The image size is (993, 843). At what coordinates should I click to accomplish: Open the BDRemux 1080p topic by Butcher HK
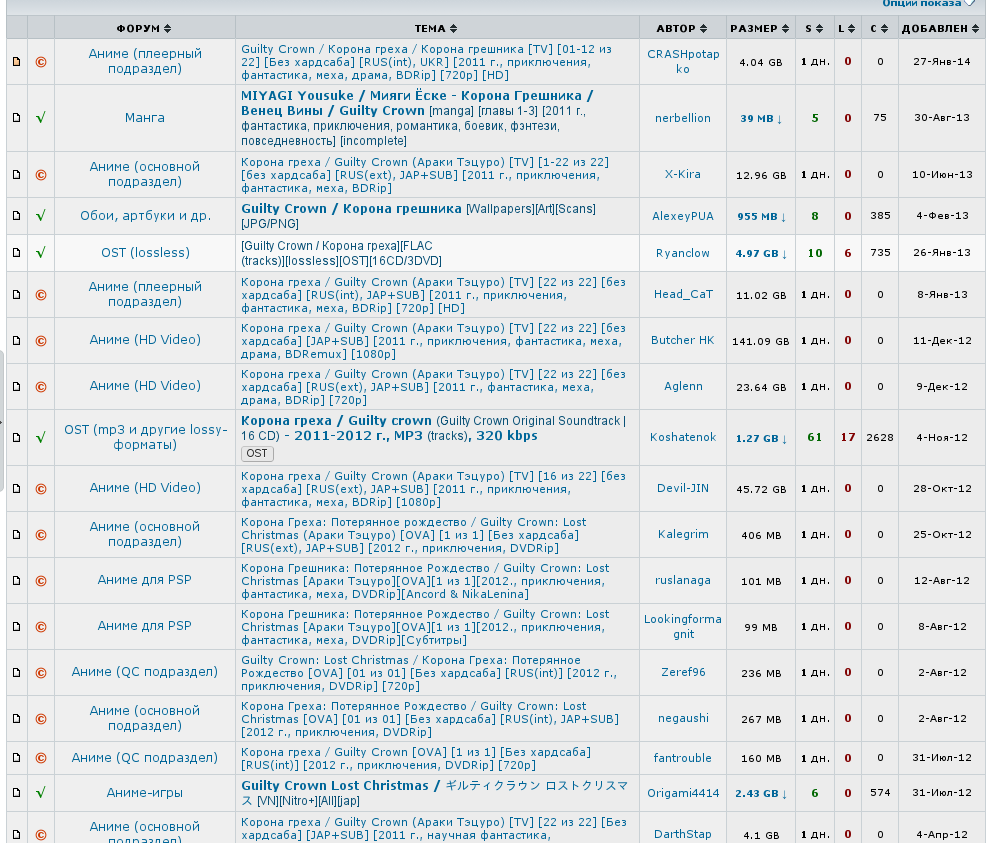click(x=433, y=341)
